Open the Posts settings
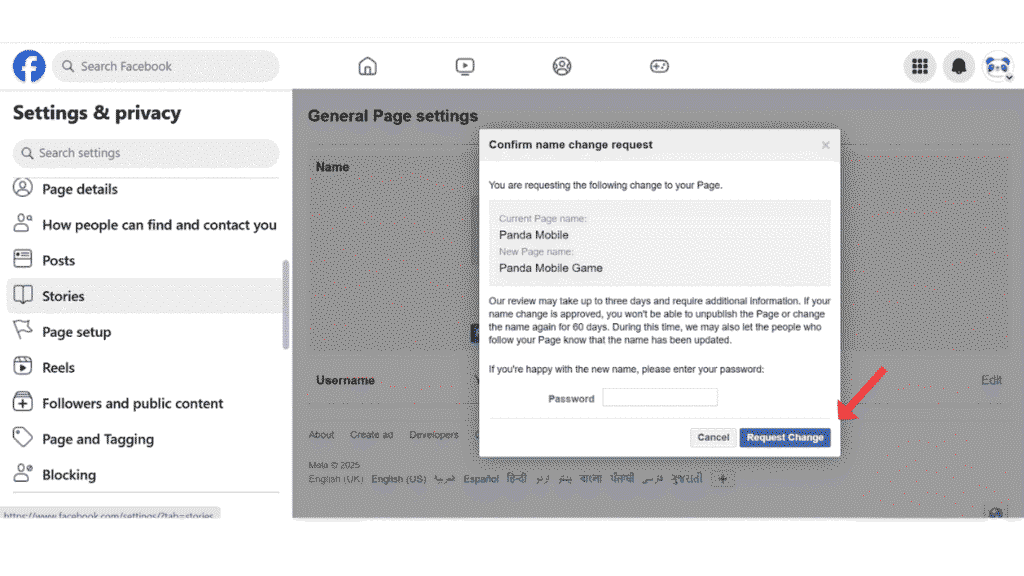The height and width of the screenshot is (576, 1024). [x=144, y=260]
